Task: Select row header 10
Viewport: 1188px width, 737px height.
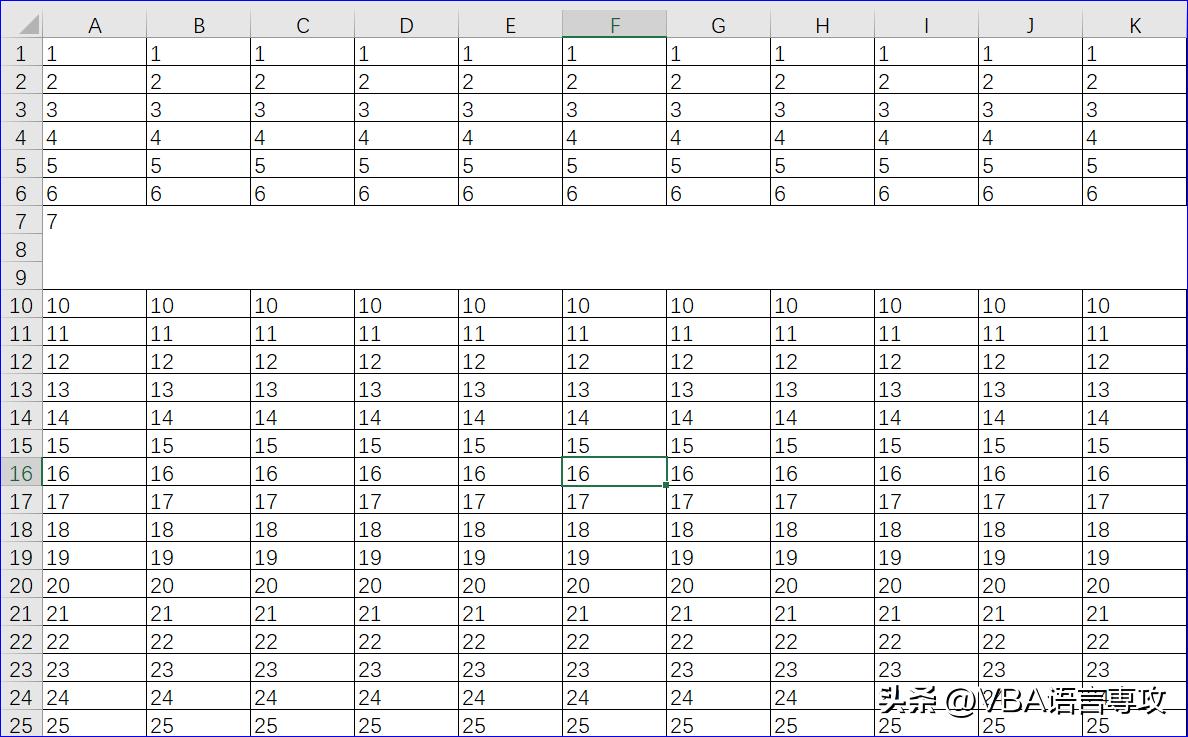Action: point(21,306)
